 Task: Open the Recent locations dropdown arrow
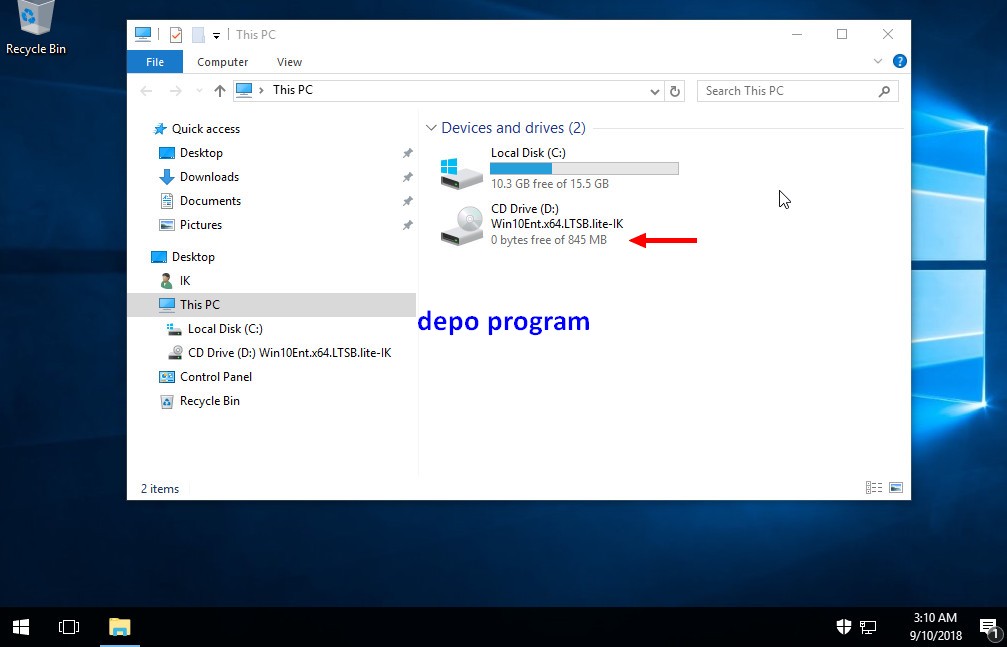[199, 91]
